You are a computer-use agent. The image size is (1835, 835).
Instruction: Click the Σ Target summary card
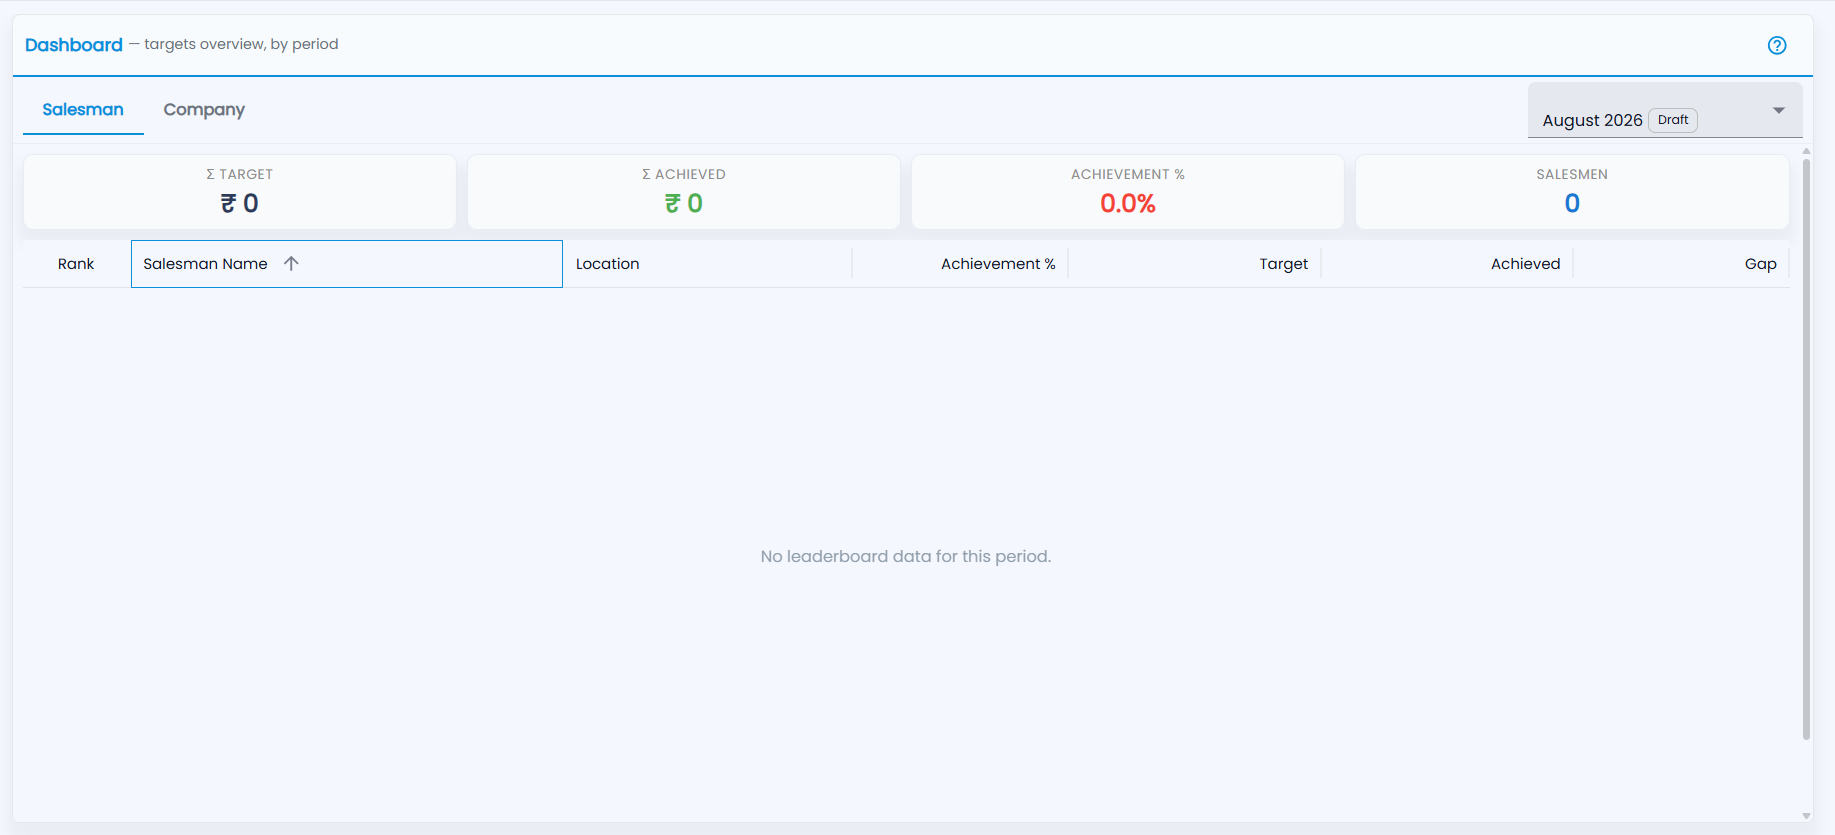point(240,192)
